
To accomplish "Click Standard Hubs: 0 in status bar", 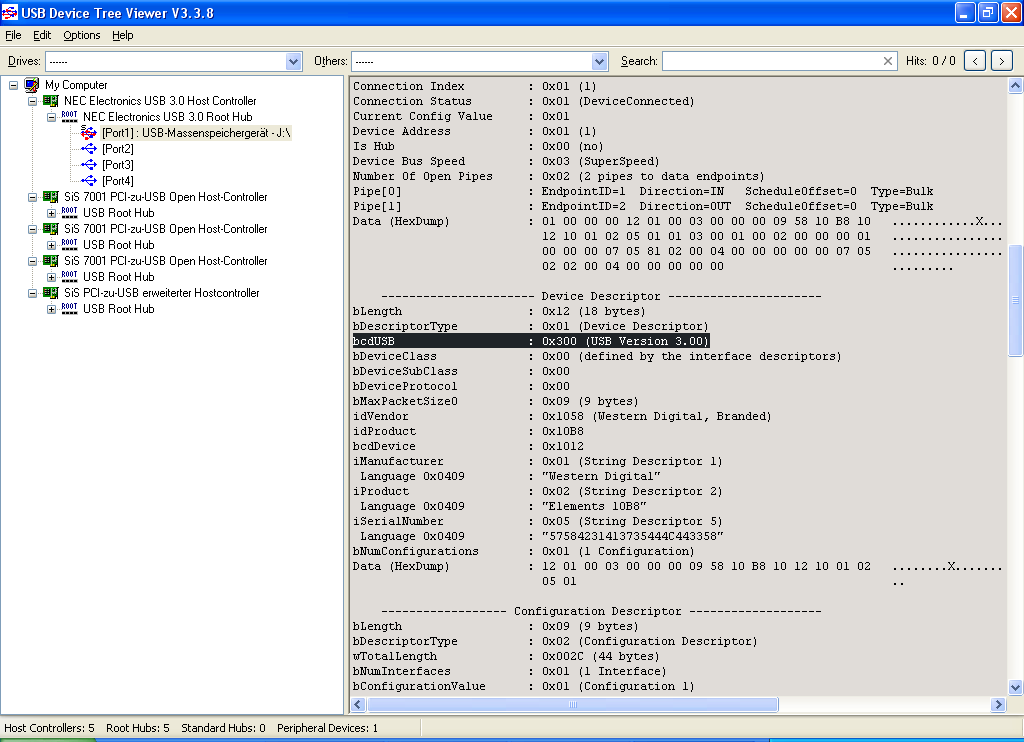I will coord(223,728).
